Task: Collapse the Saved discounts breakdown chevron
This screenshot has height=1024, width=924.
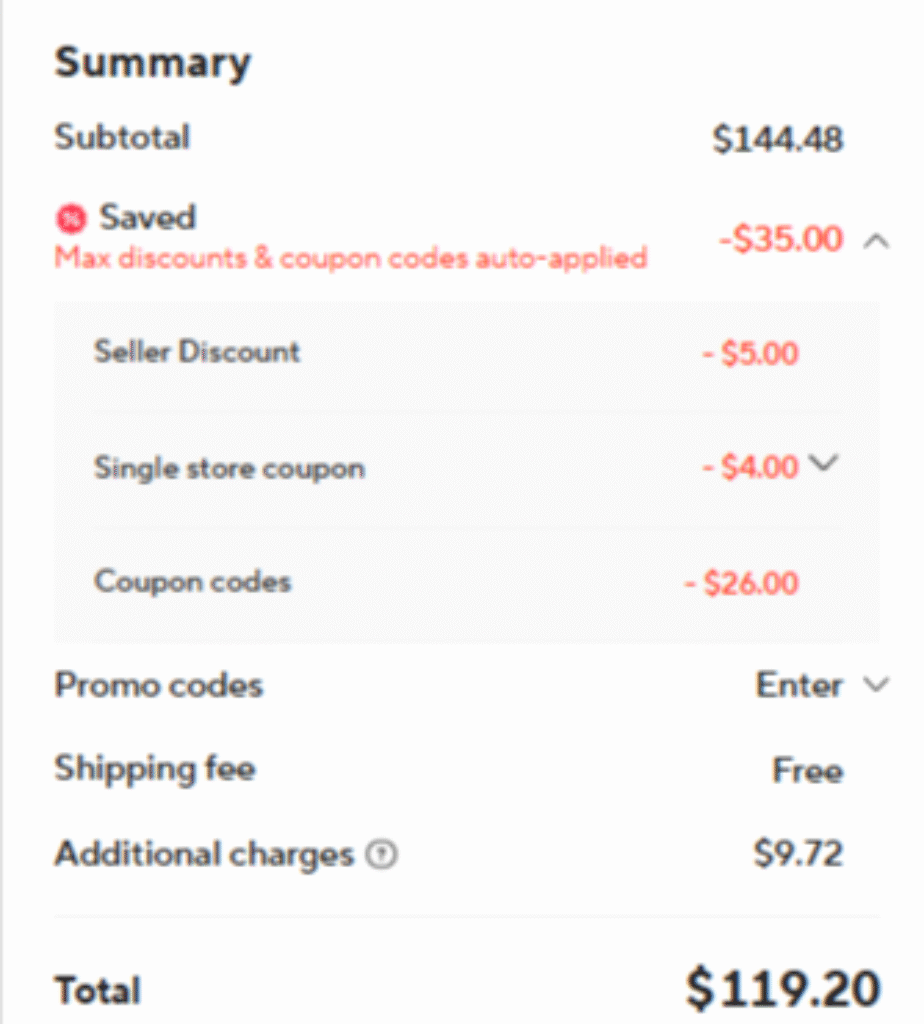Action: tap(875, 240)
